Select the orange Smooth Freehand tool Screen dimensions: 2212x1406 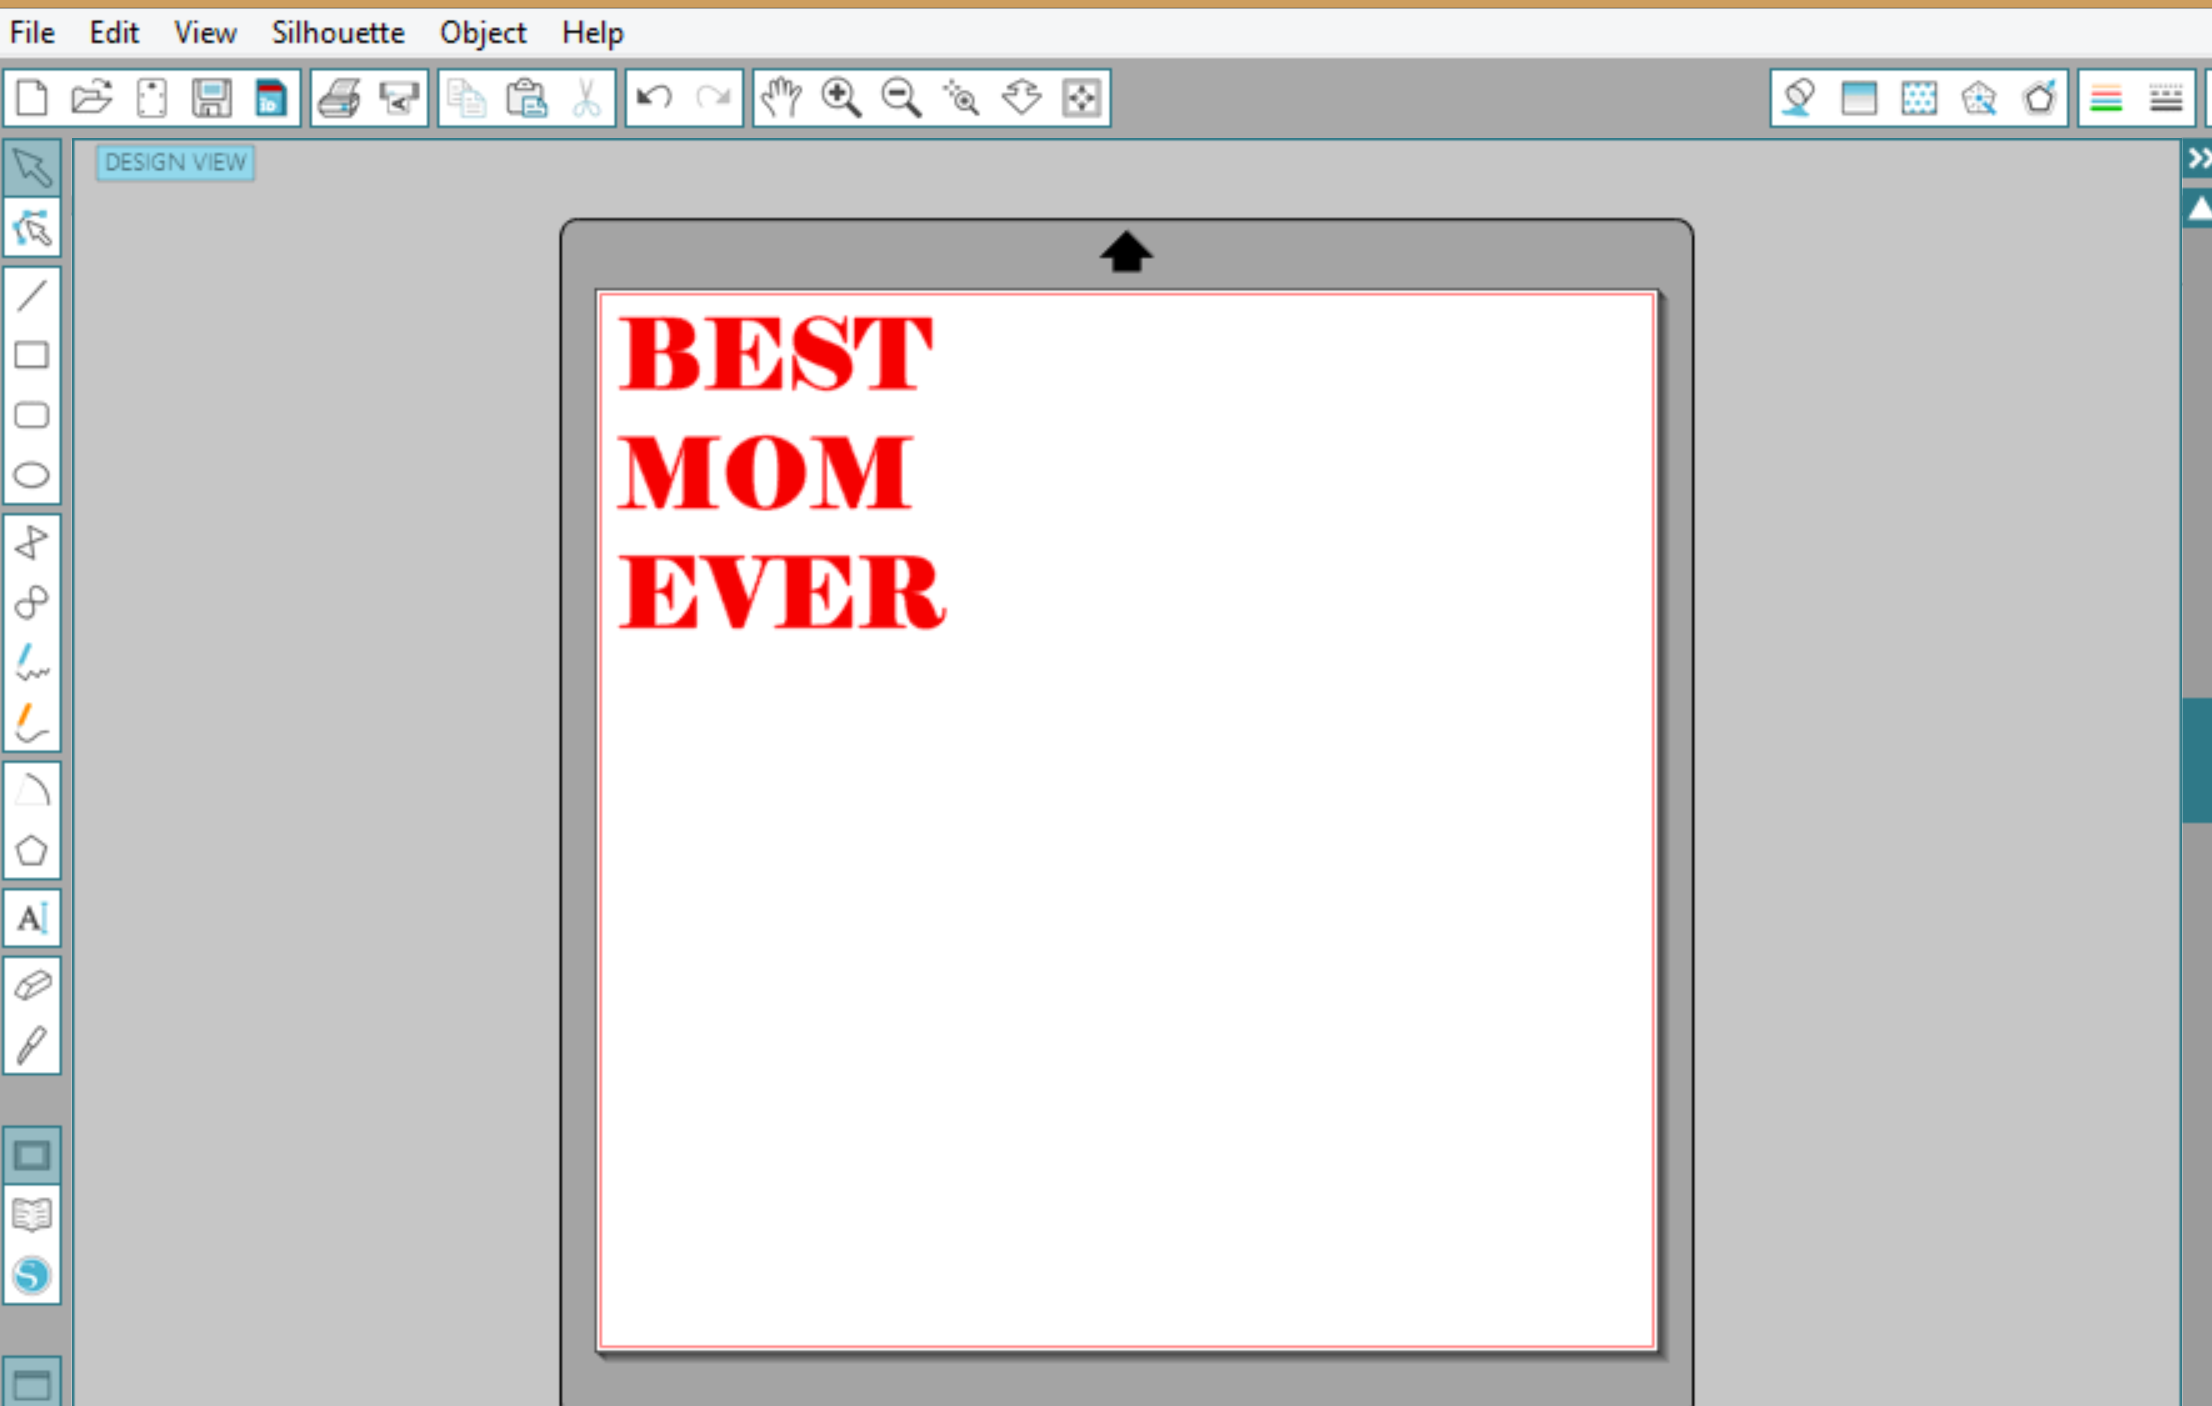(x=32, y=723)
